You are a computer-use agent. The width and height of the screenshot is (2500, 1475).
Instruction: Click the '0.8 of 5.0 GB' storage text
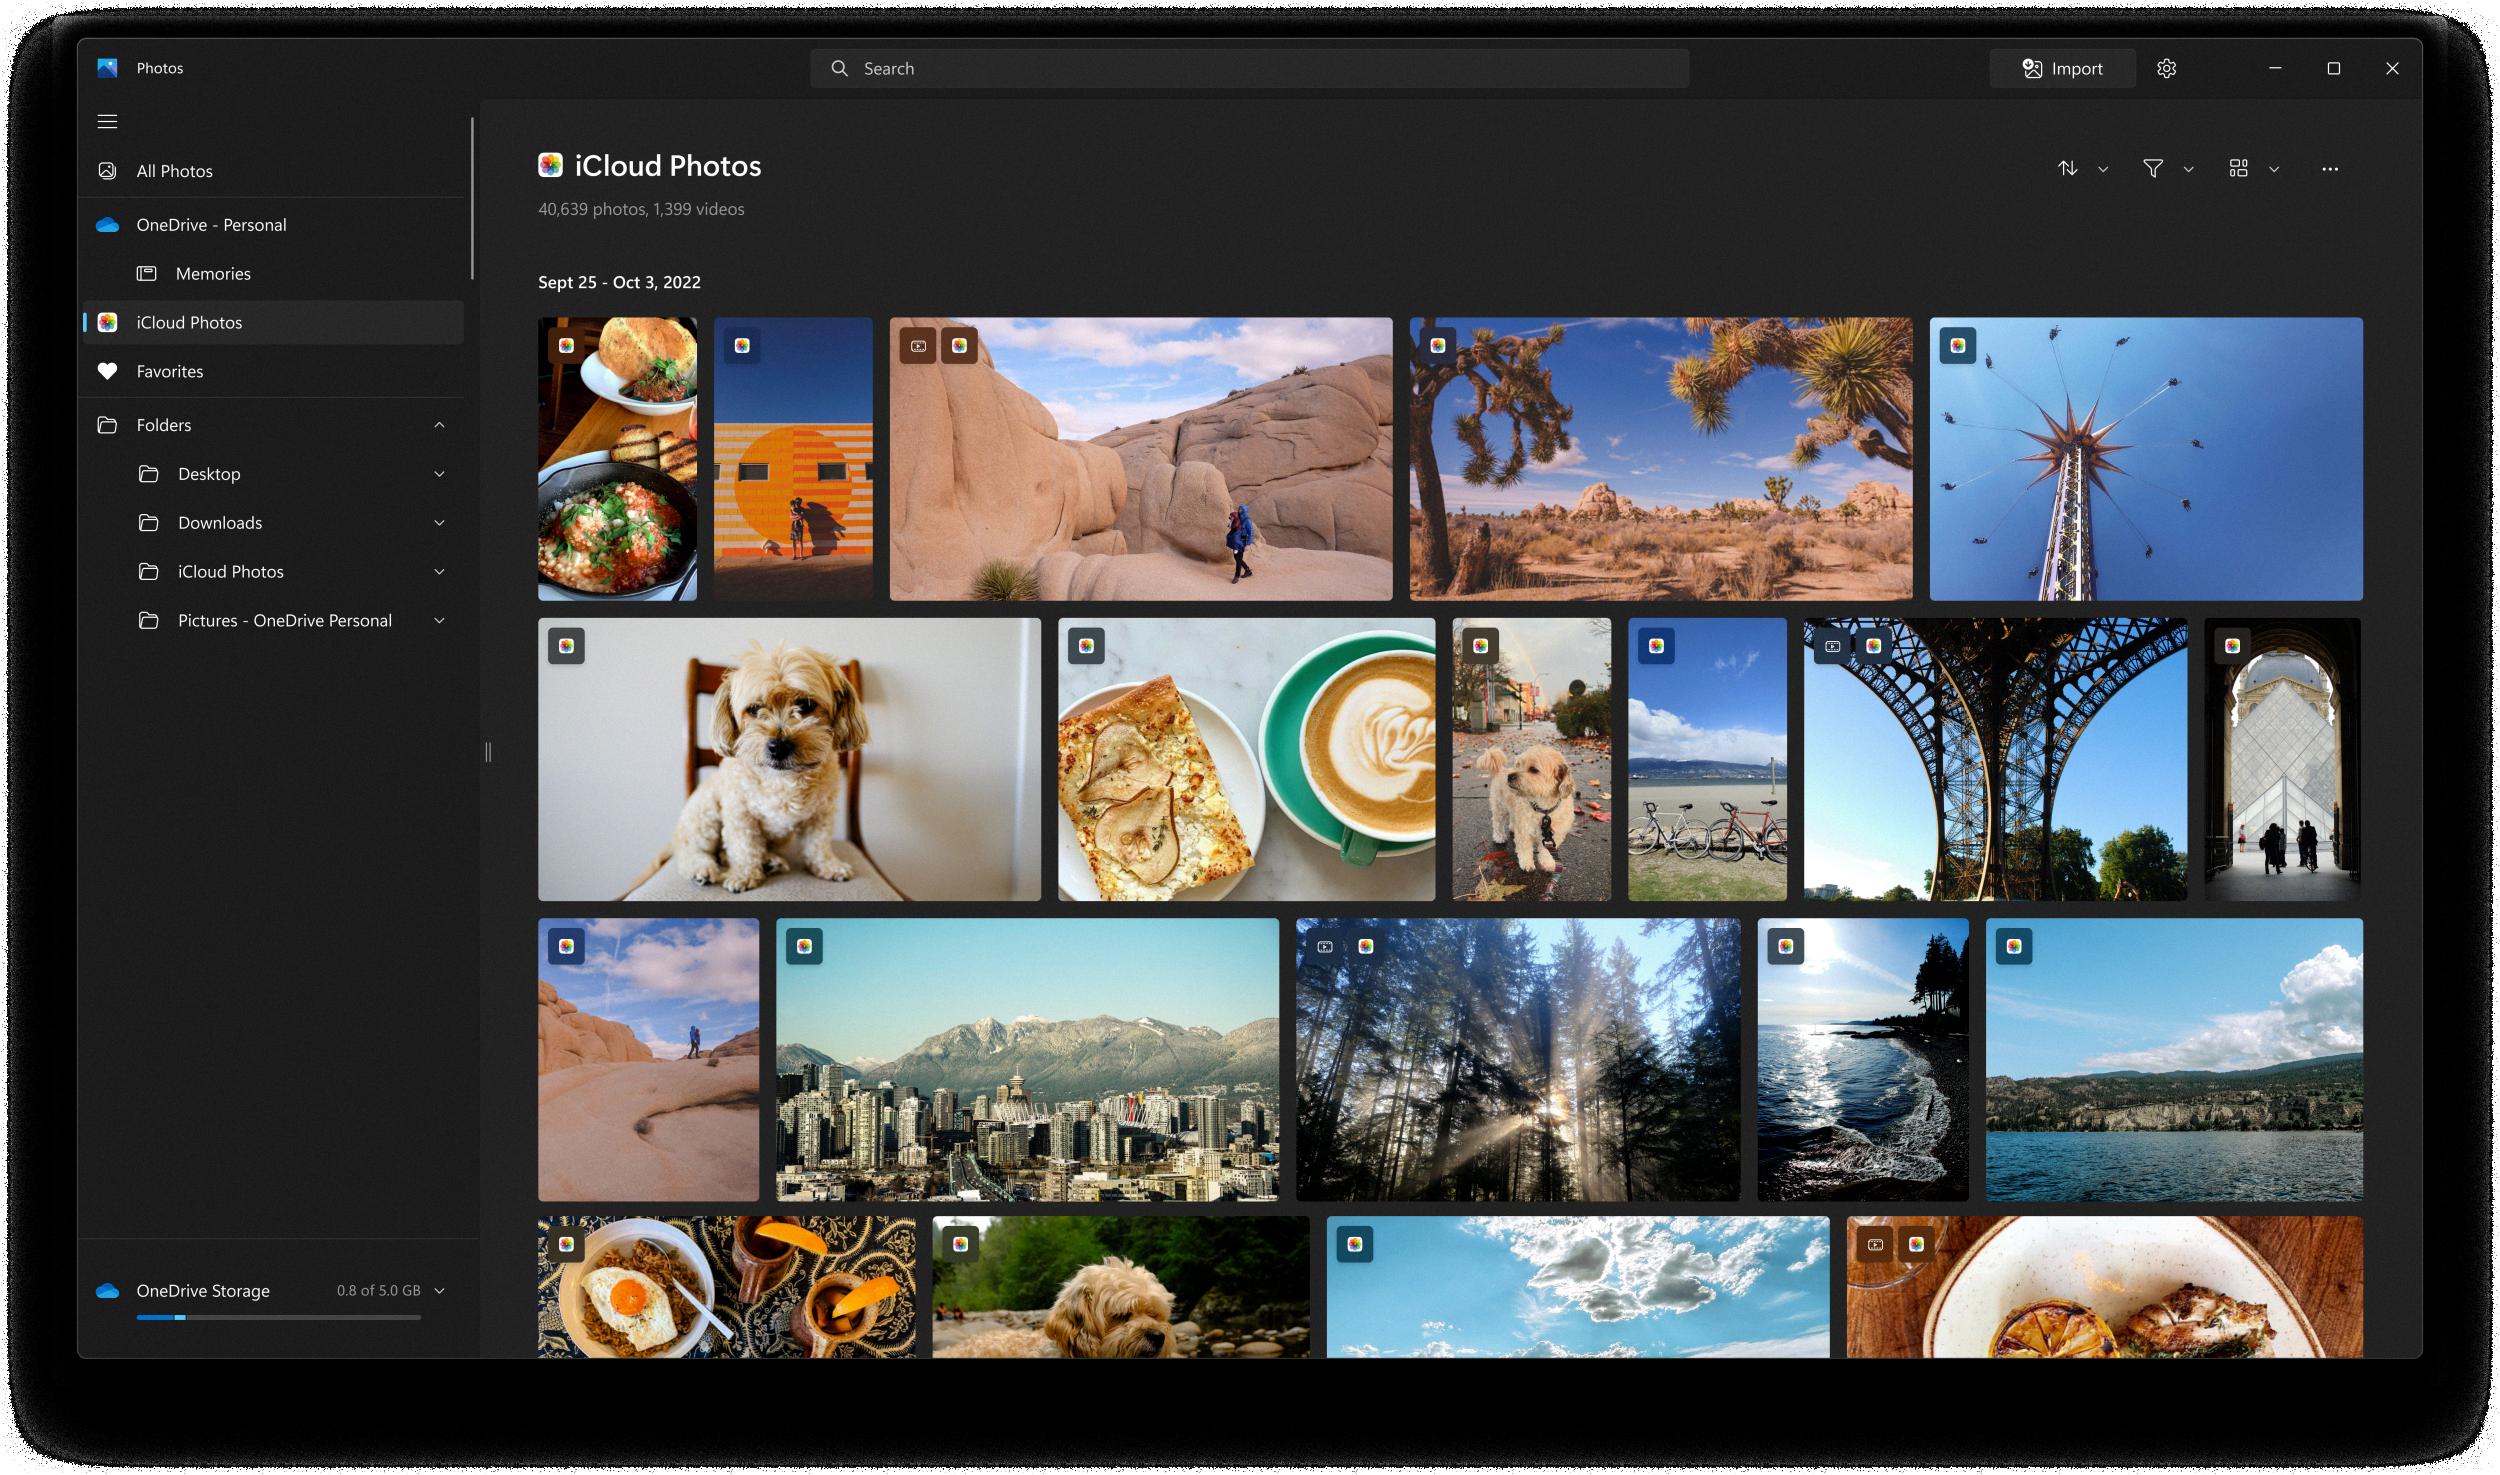click(x=378, y=1291)
